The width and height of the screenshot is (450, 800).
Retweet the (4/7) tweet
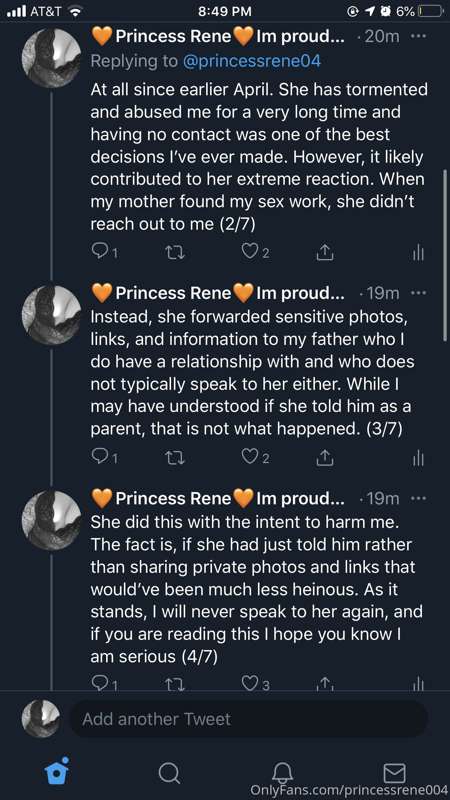coord(176,684)
